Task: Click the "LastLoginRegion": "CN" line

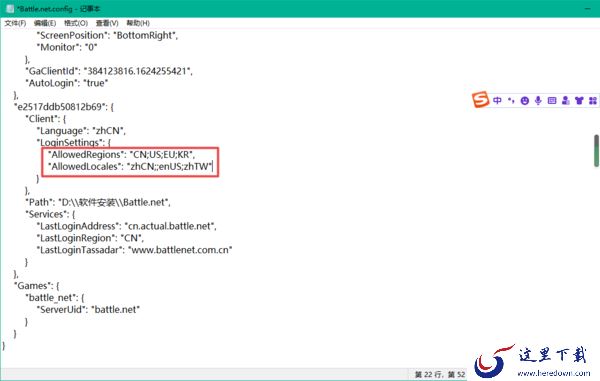Action: (90, 238)
